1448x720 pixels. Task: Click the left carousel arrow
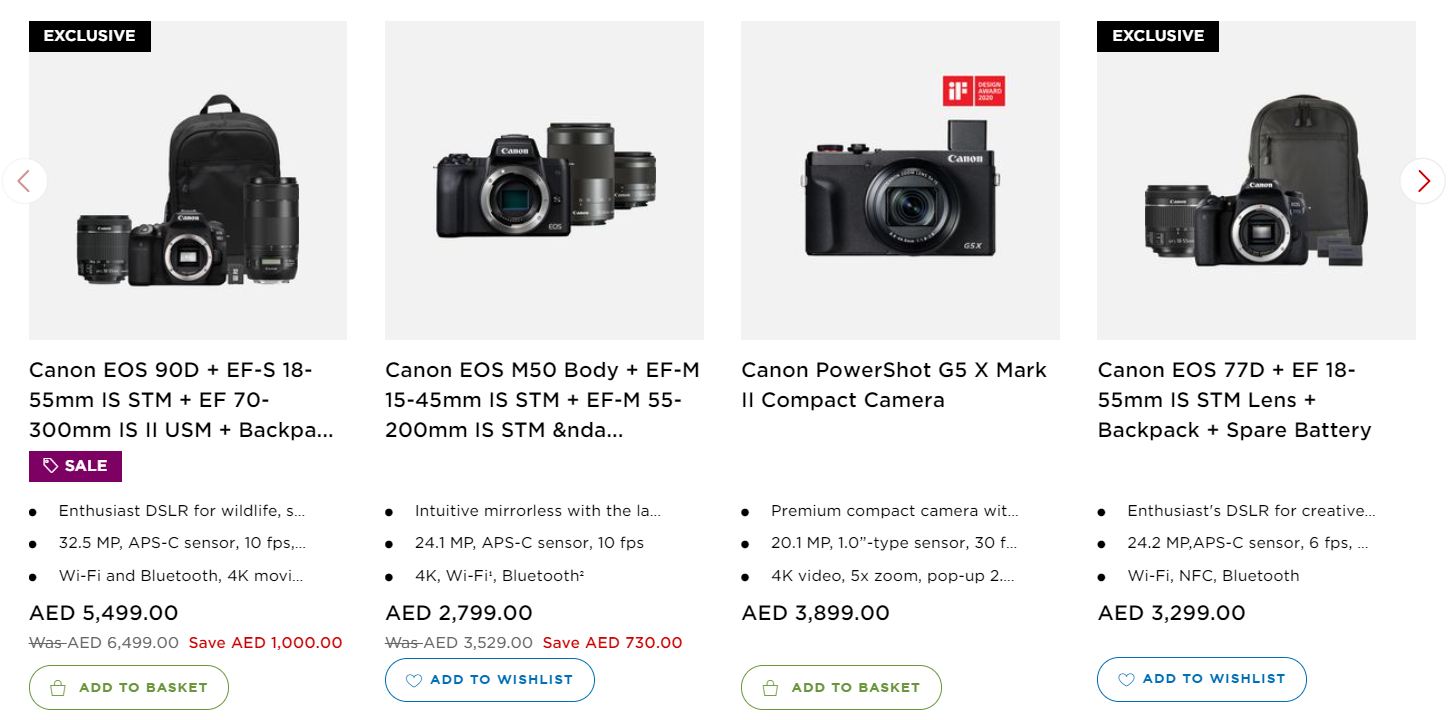[25, 181]
